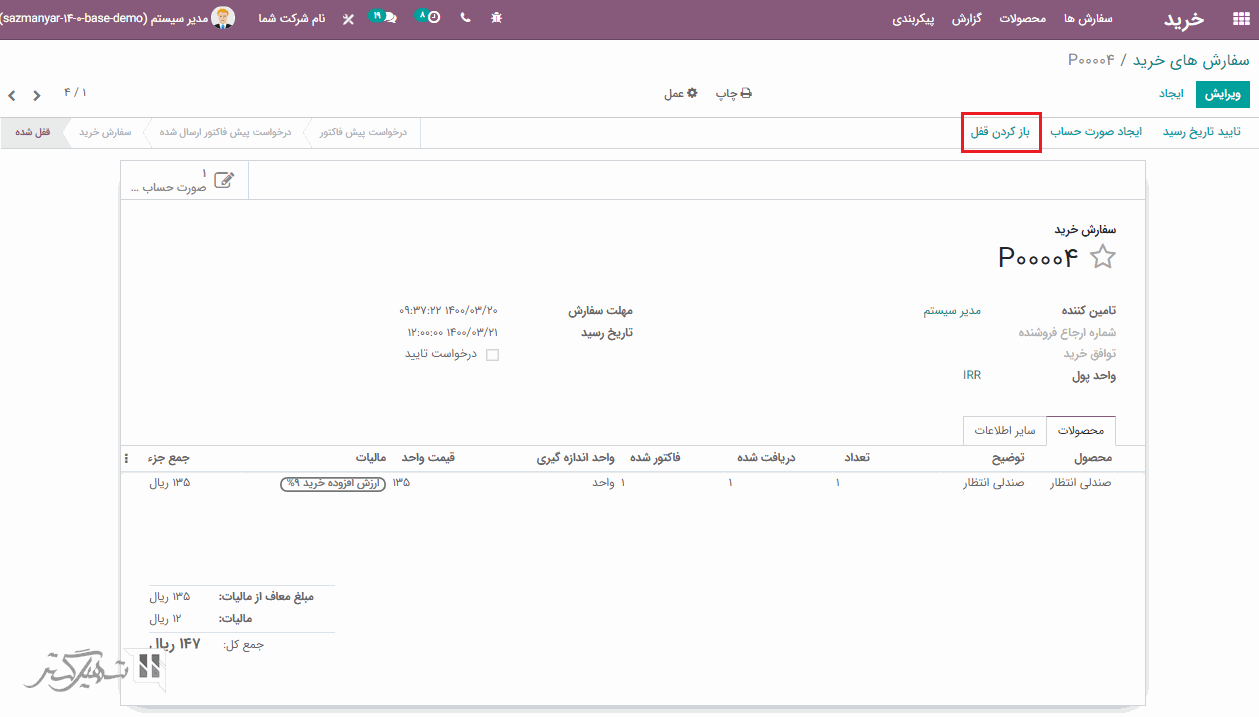Open the مدیر سیستم user menu

[x=190, y=18]
